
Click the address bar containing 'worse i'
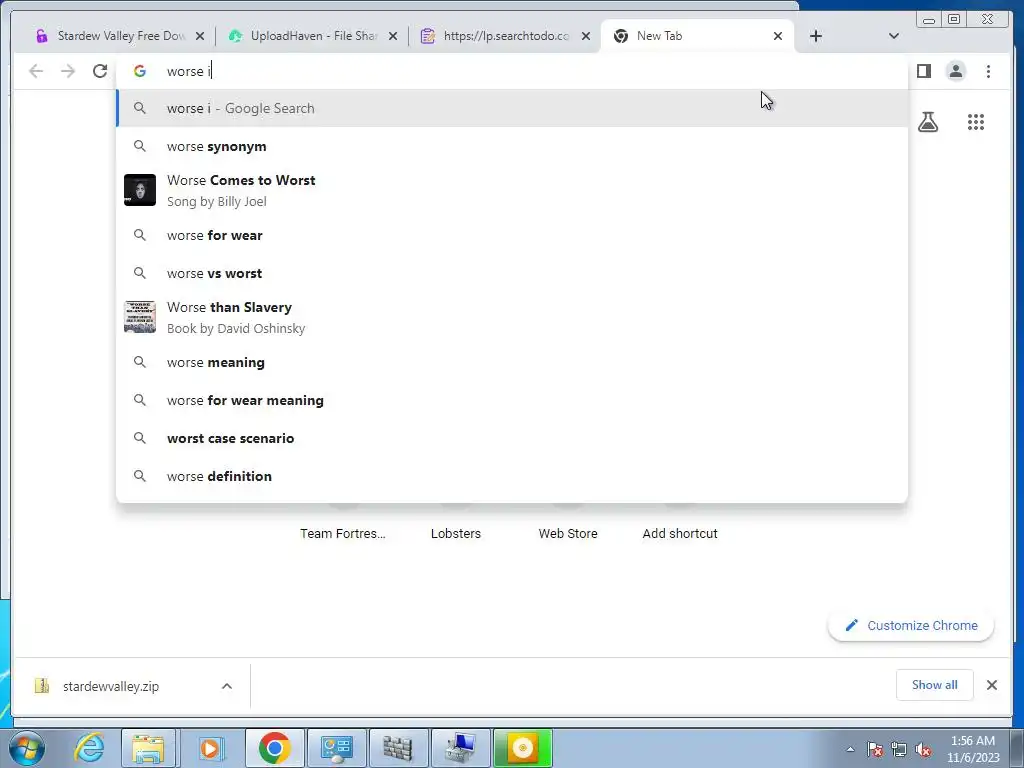tap(512, 71)
